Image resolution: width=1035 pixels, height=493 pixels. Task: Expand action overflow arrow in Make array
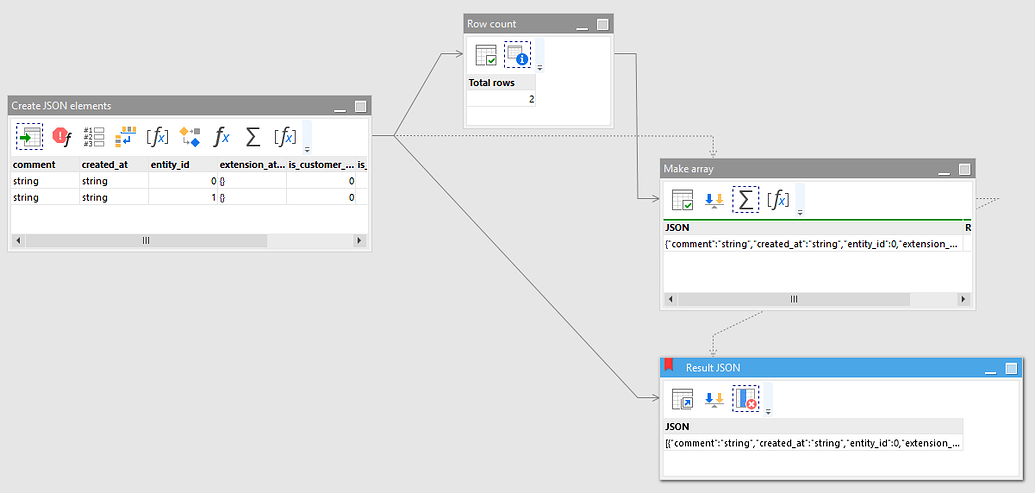tap(800, 213)
